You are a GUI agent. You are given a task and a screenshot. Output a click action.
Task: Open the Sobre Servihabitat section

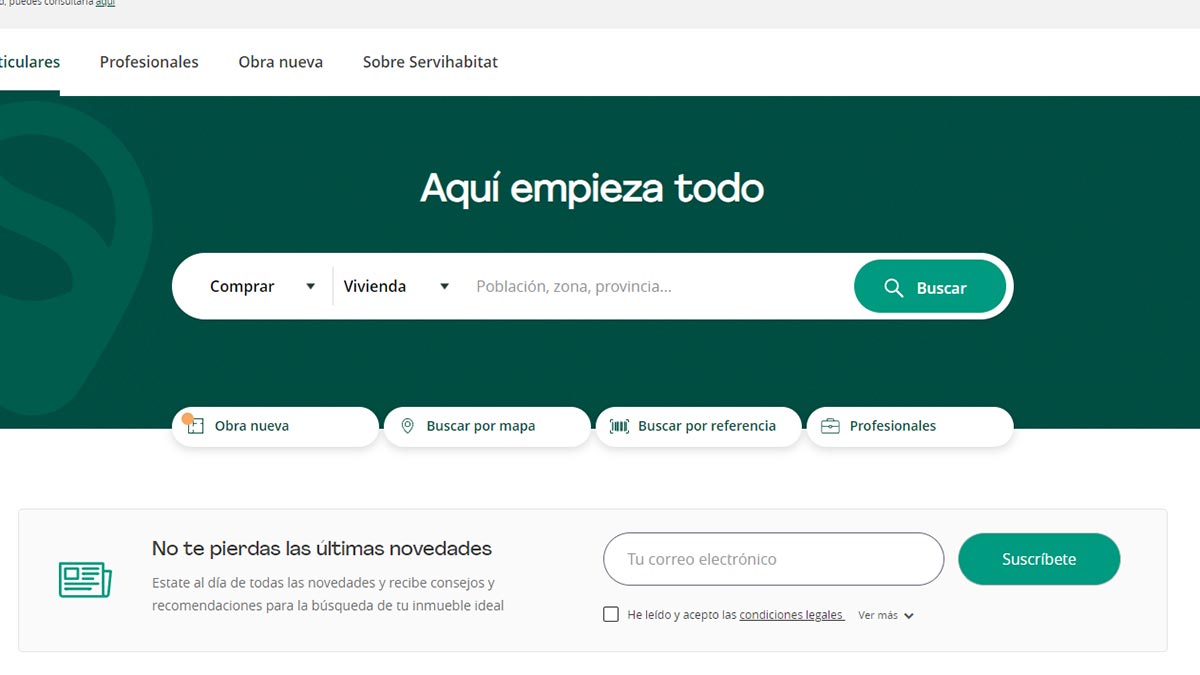click(x=430, y=62)
